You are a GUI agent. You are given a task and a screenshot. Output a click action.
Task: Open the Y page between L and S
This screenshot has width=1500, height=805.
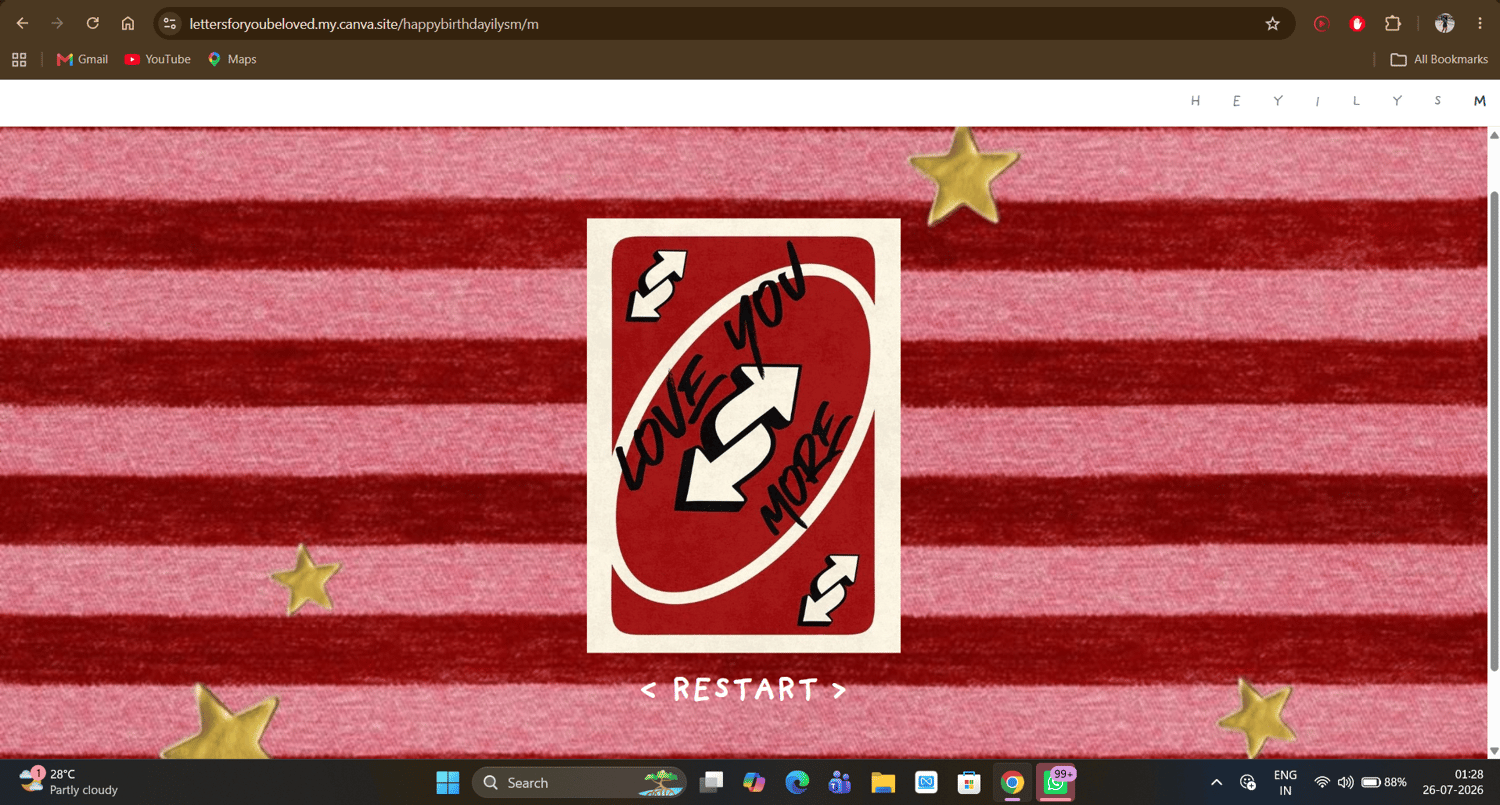pos(1397,101)
